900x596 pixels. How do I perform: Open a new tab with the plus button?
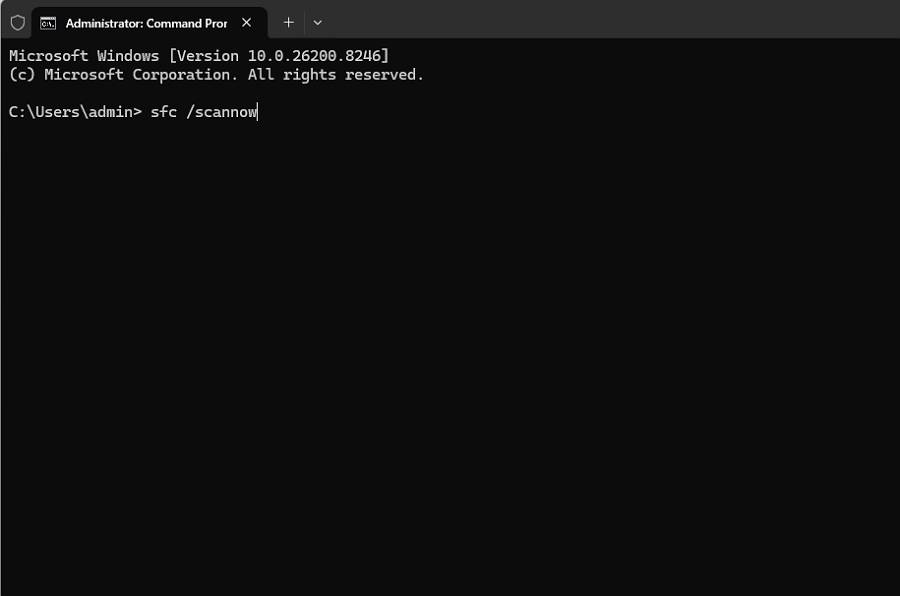(288, 22)
